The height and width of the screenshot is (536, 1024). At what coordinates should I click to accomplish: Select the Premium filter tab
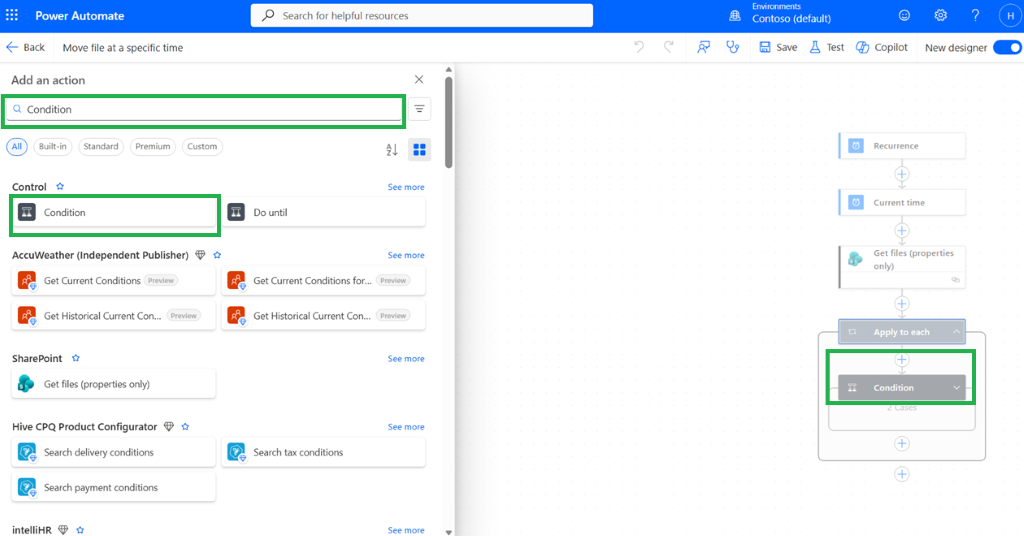click(153, 146)
